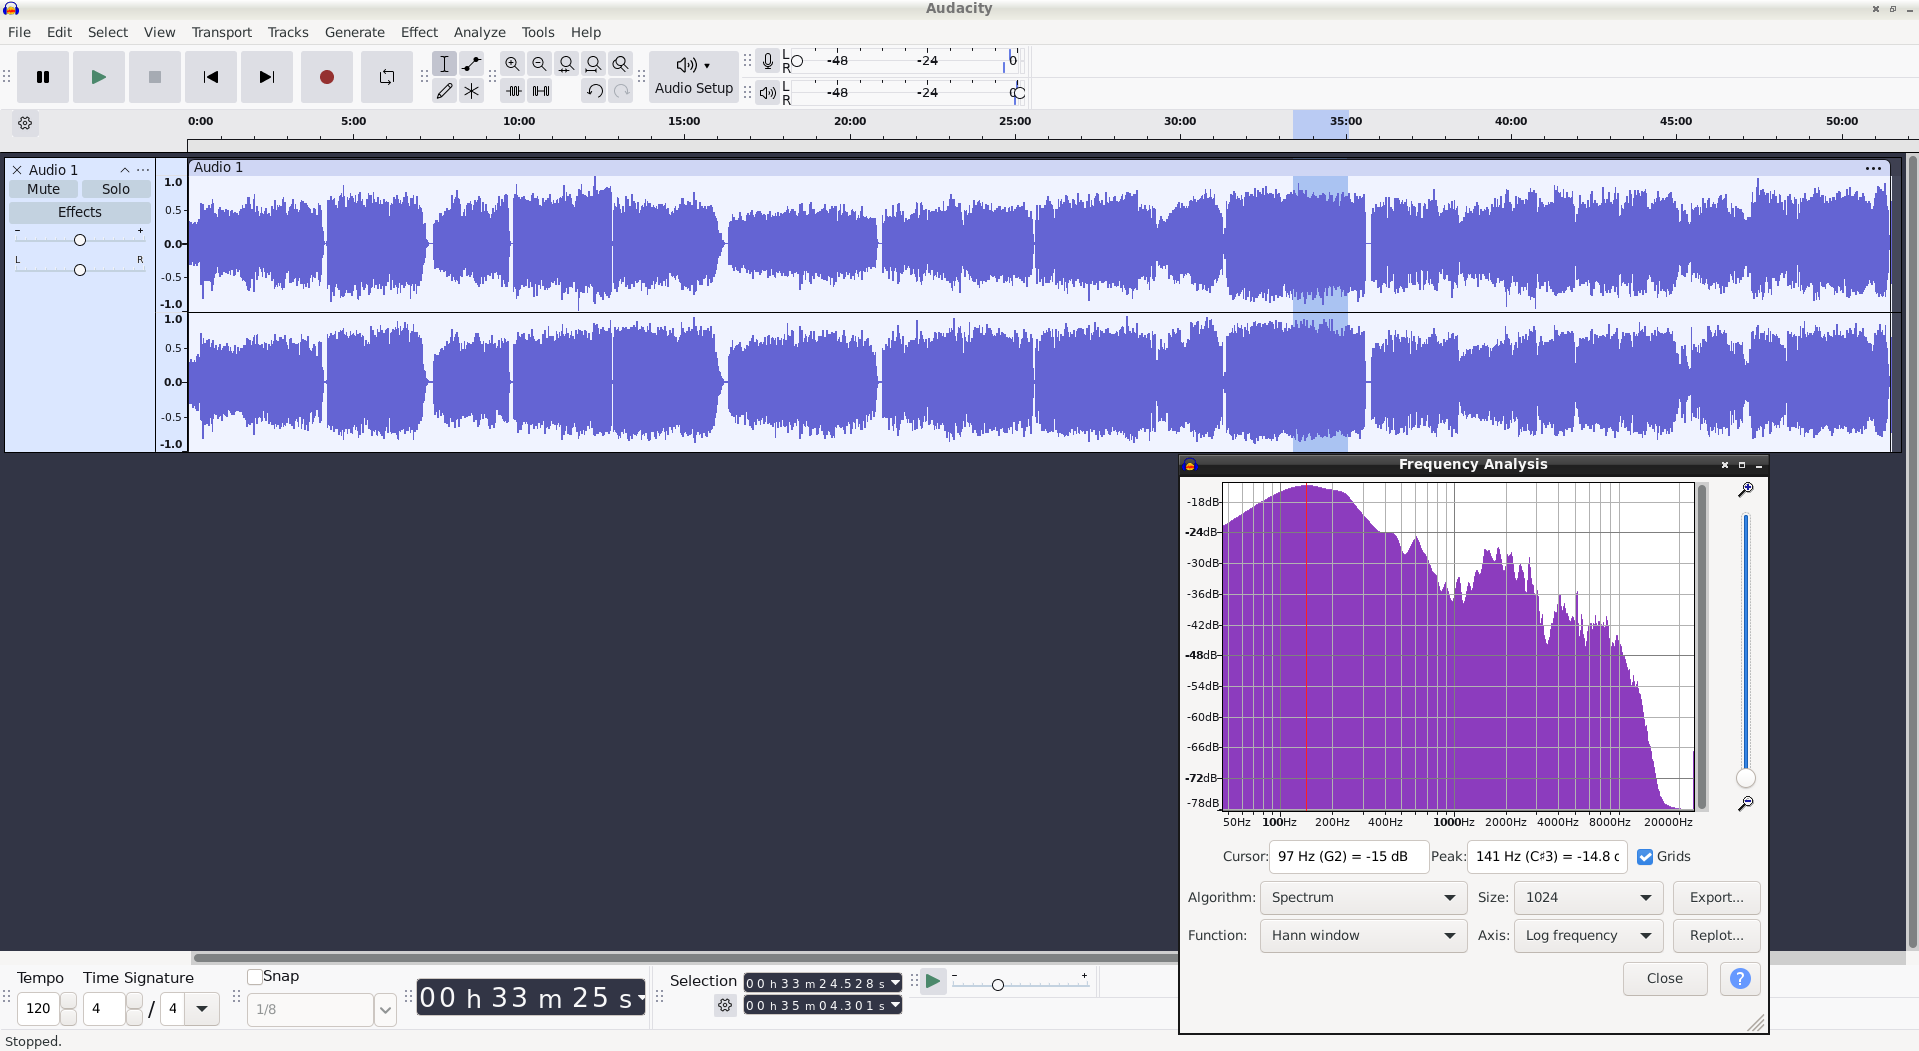Open Audio 1 track panel ellipsis menu
The width and height of the screenshot is (1919, 1051).
point(143,170)
